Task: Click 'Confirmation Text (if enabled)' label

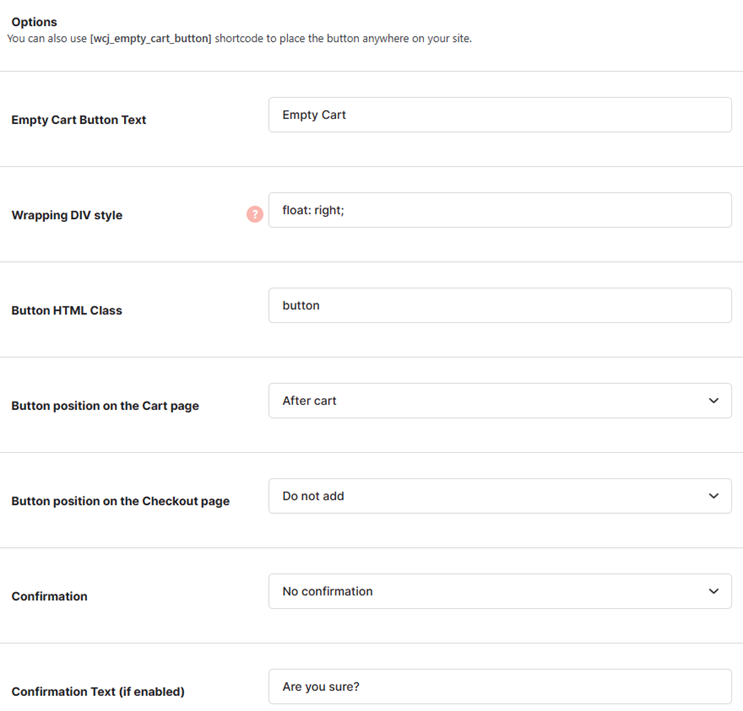Action: pyautogui.click(x=98, y=692)
